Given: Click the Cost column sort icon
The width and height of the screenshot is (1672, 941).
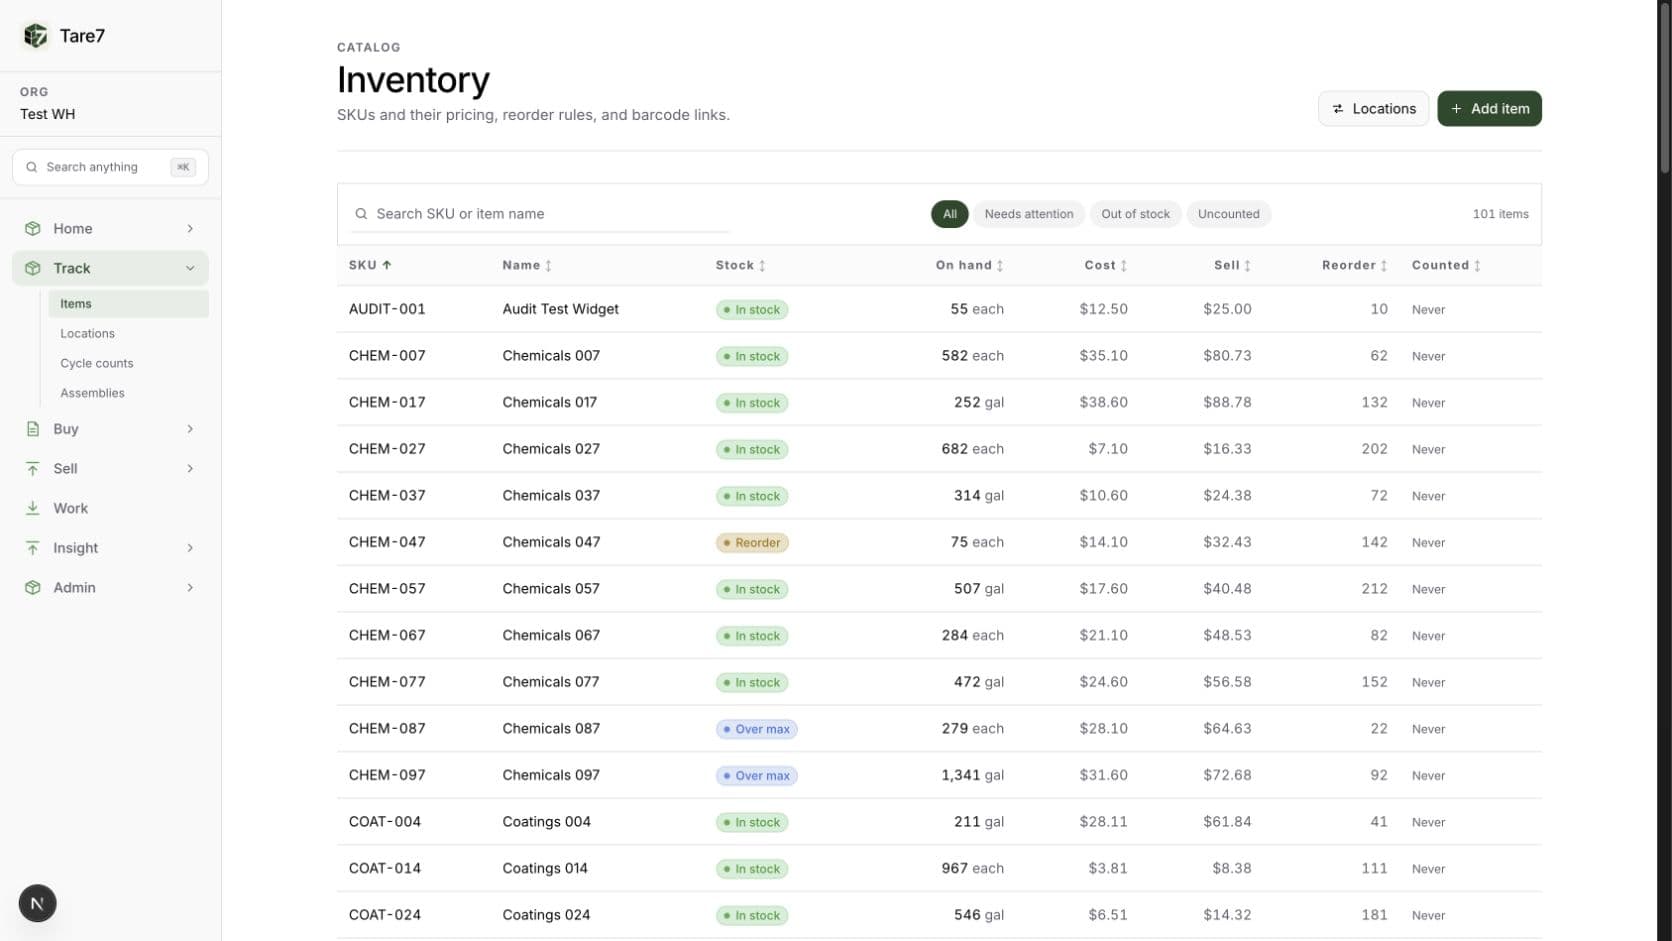Looking at the screenshot, I should (1124, 266).
